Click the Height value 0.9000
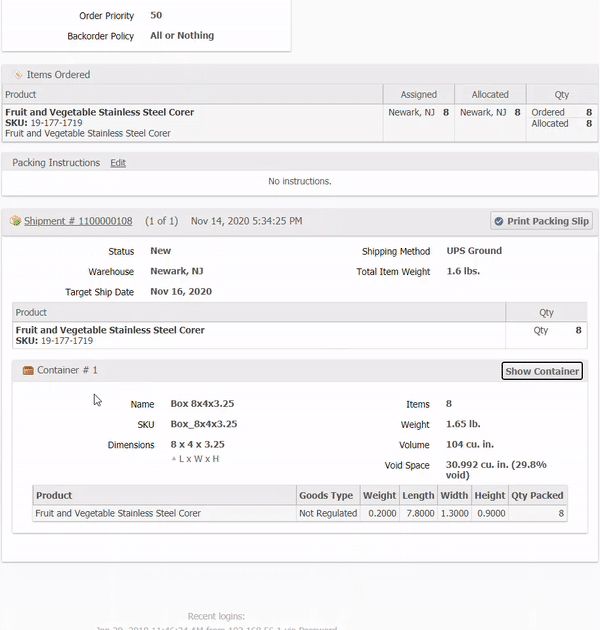 [491, 513]
